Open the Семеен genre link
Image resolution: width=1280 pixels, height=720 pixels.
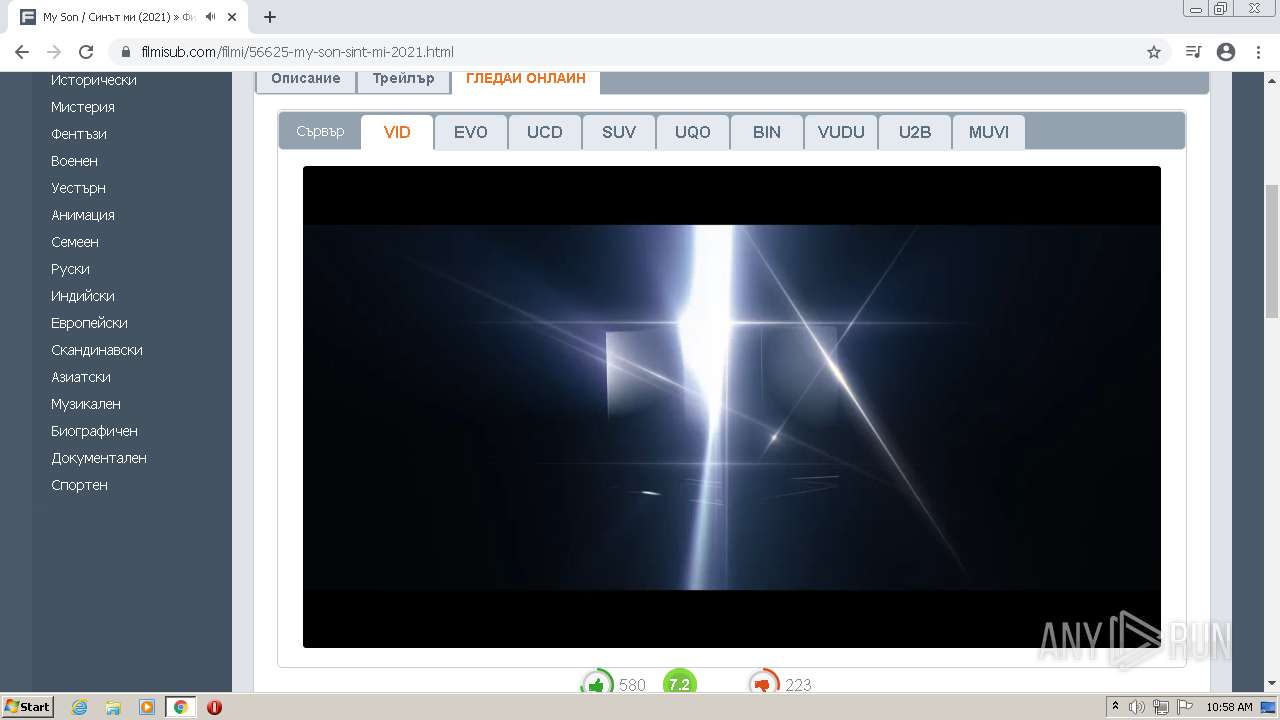(75, 242)
